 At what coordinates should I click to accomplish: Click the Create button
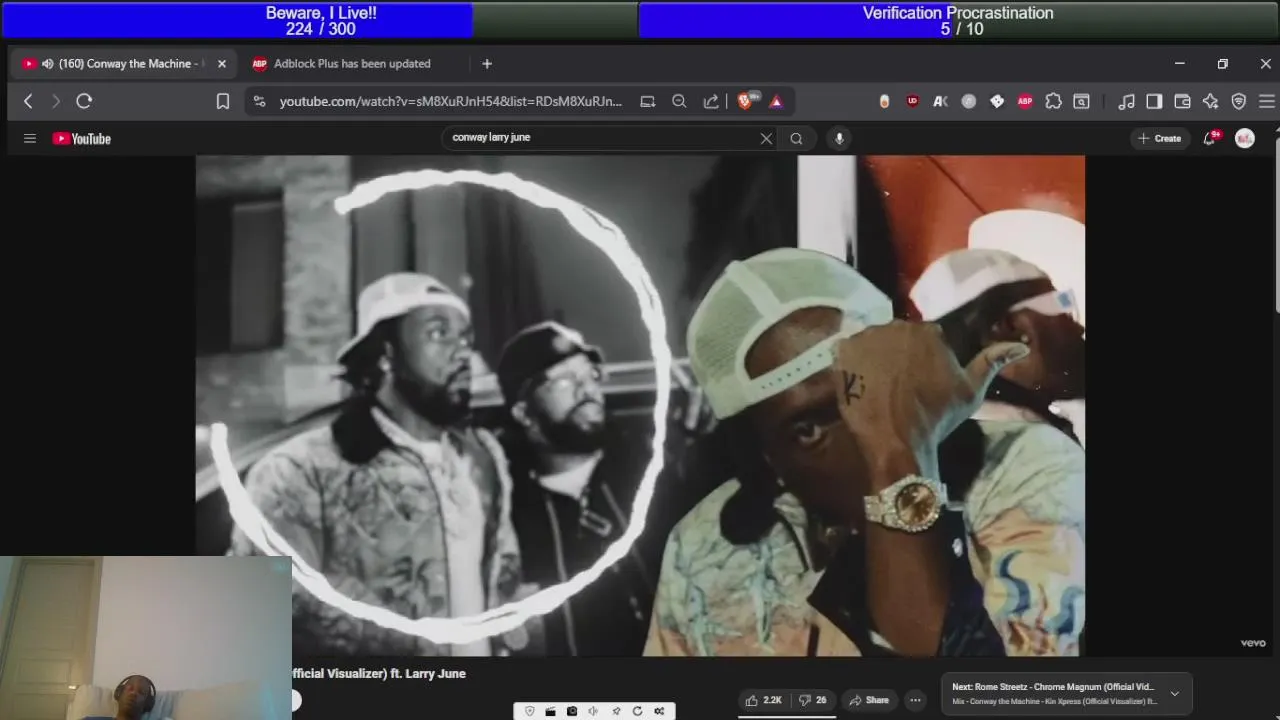point(1160,138)
